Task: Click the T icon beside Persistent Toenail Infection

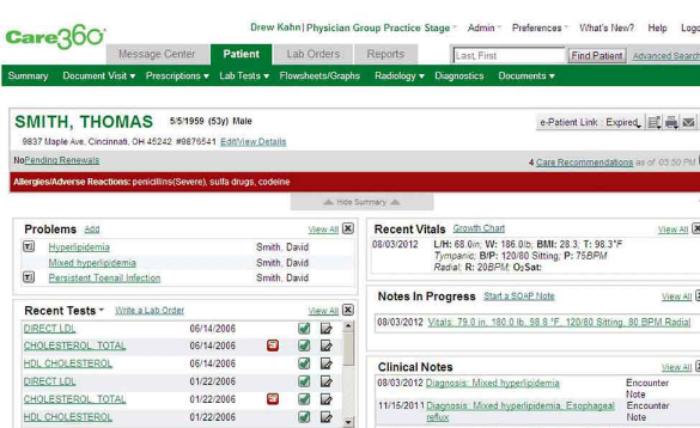Action: pyautogui.click(x=29, y=278)
